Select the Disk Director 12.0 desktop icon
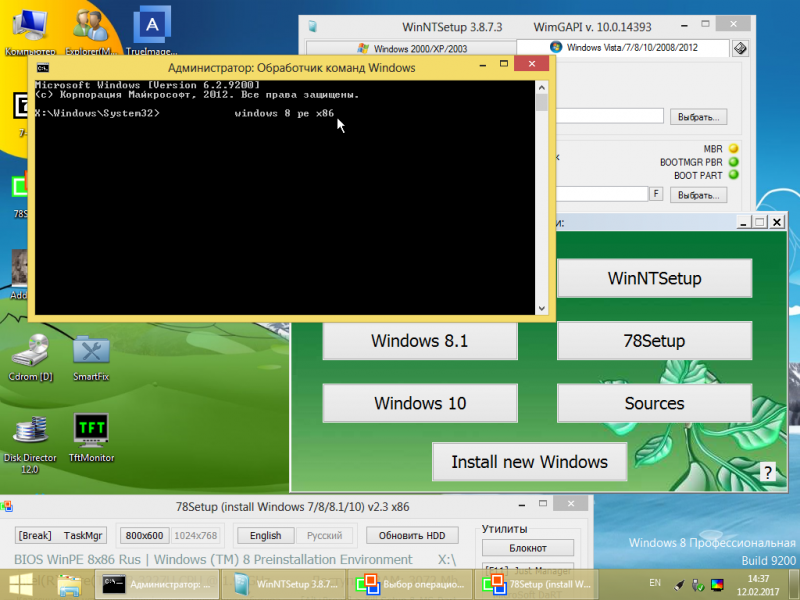This screenshot has height=600, width=800. pyautogui.click(x=30, y=445)
